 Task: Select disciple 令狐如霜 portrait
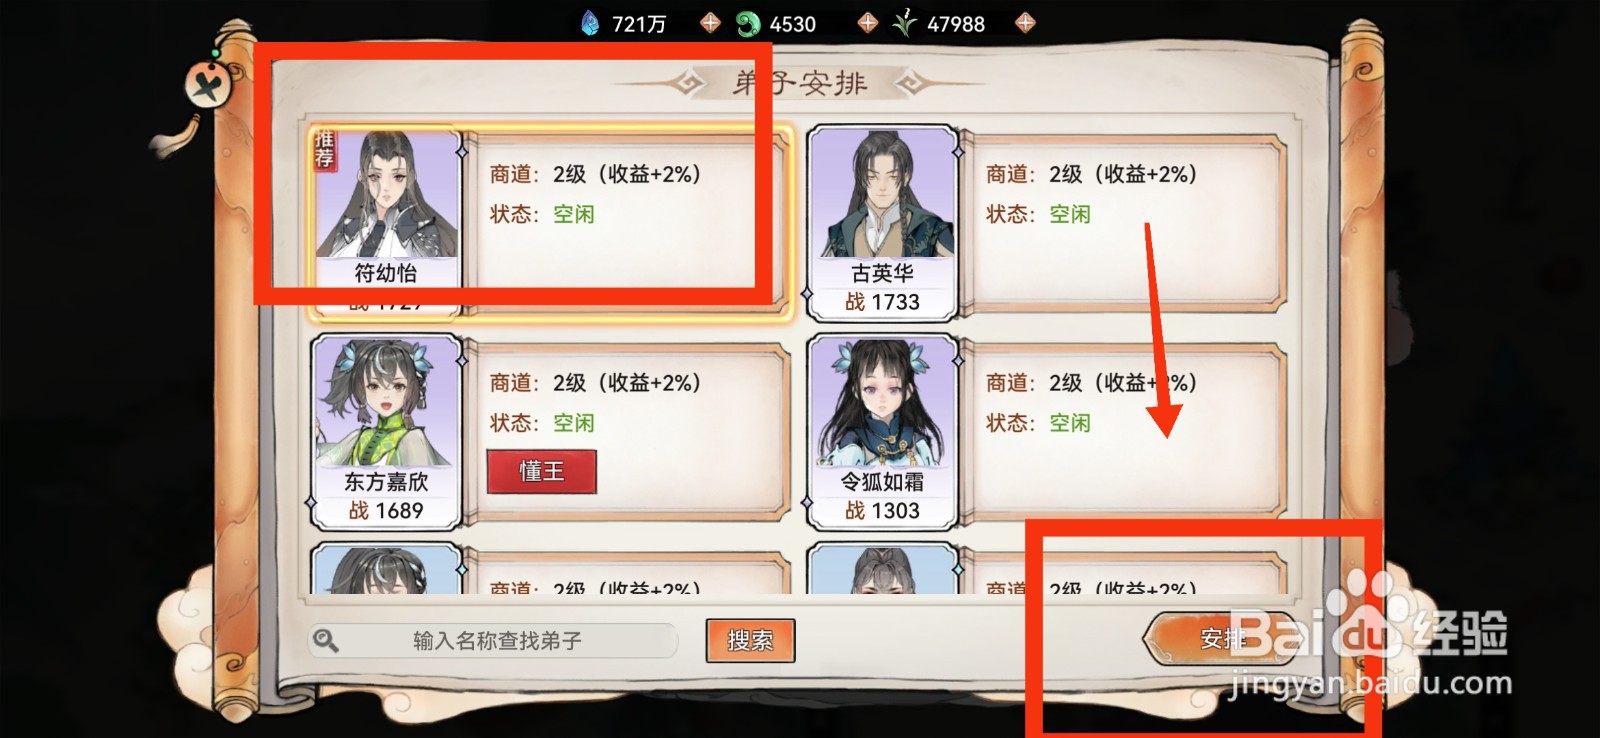coord(882,431)
